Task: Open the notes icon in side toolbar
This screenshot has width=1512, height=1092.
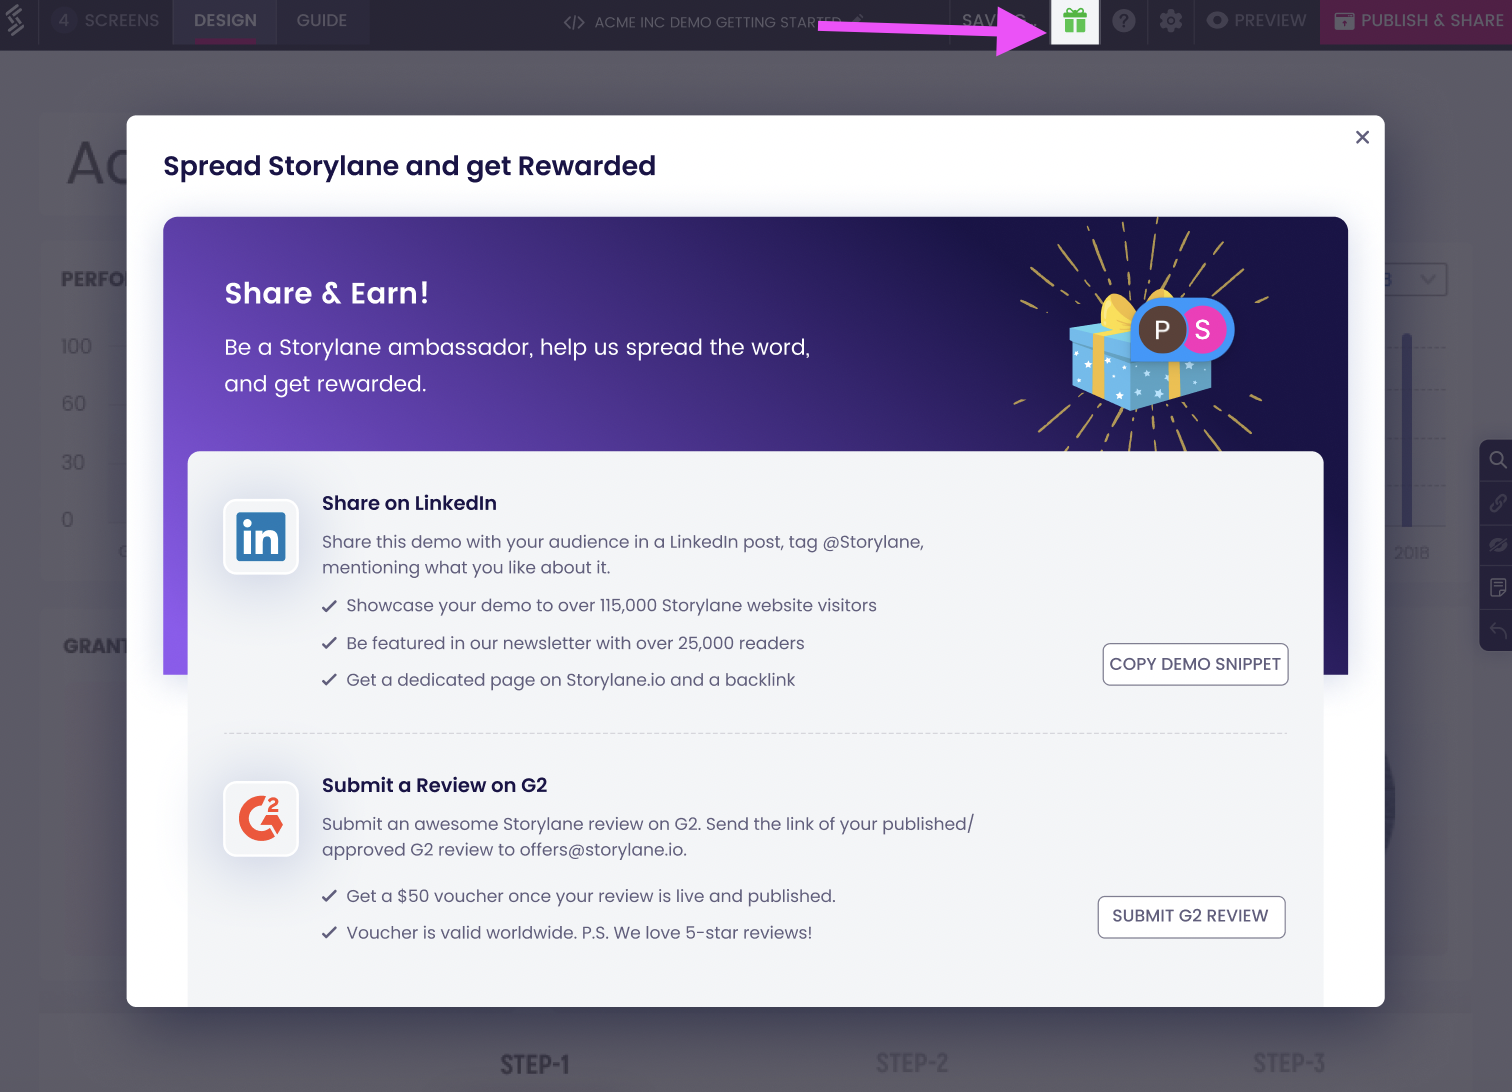Action: (1497, 588)
